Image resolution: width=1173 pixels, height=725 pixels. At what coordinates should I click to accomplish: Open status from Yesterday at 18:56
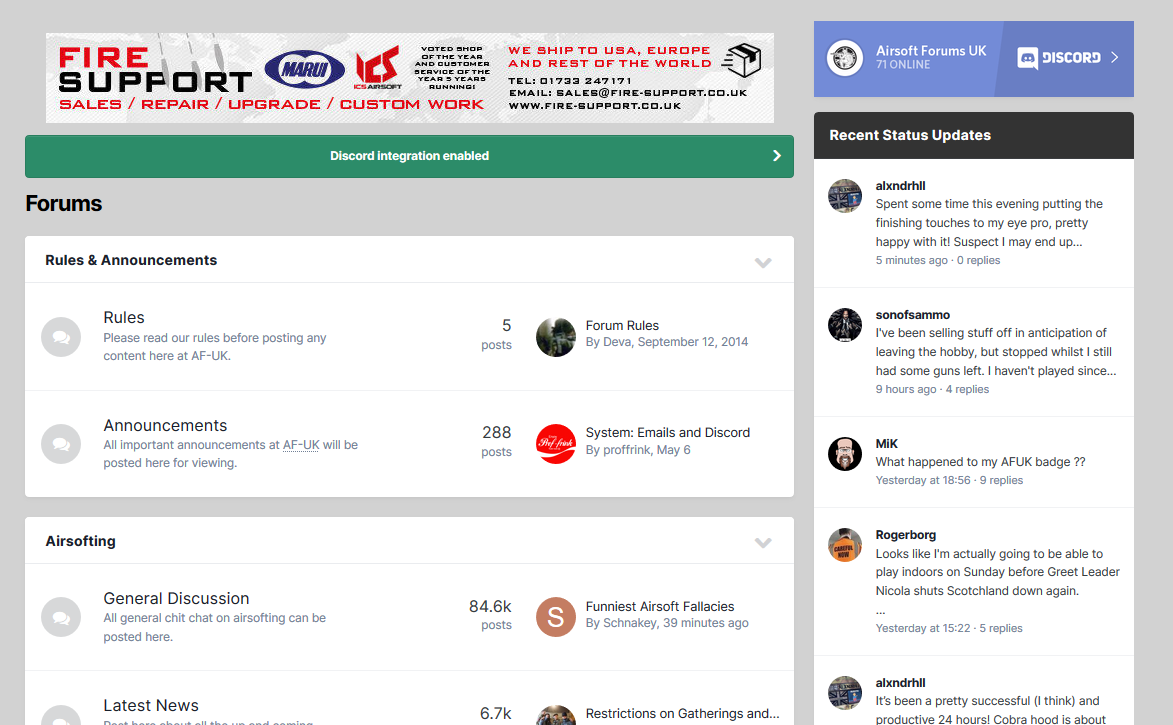pyautogui.click(x=923, y=480)
